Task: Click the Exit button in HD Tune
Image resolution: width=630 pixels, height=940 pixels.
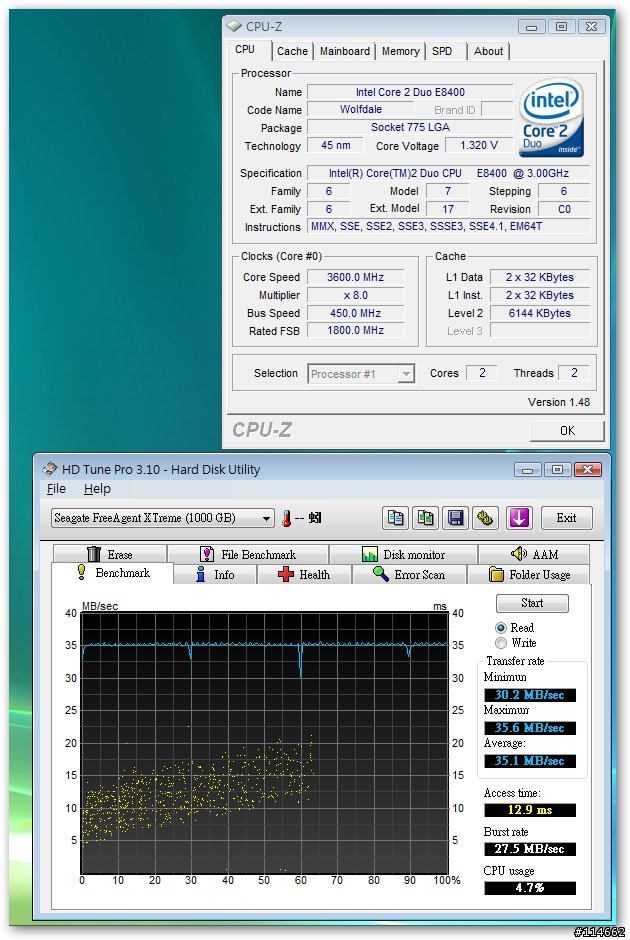Action: pos(566,518)
